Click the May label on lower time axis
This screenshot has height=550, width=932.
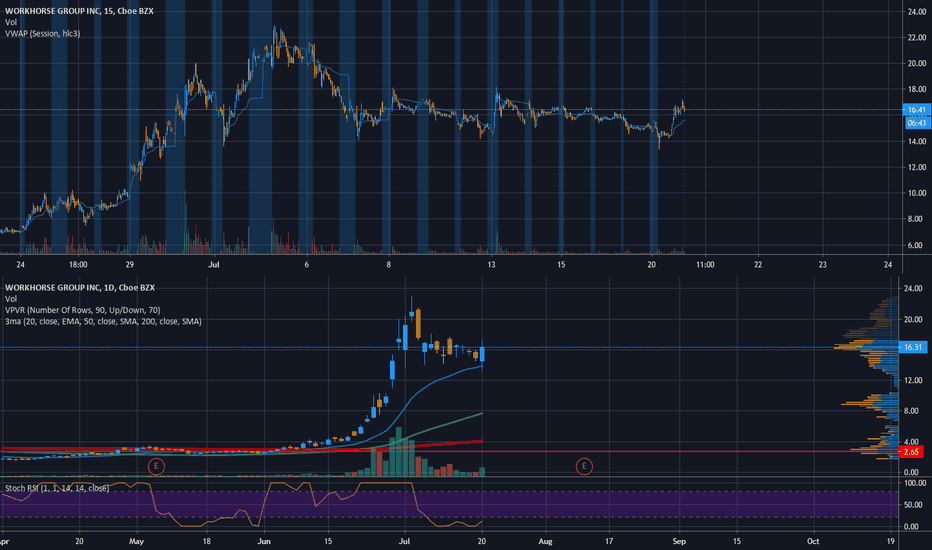pos(137,541)
